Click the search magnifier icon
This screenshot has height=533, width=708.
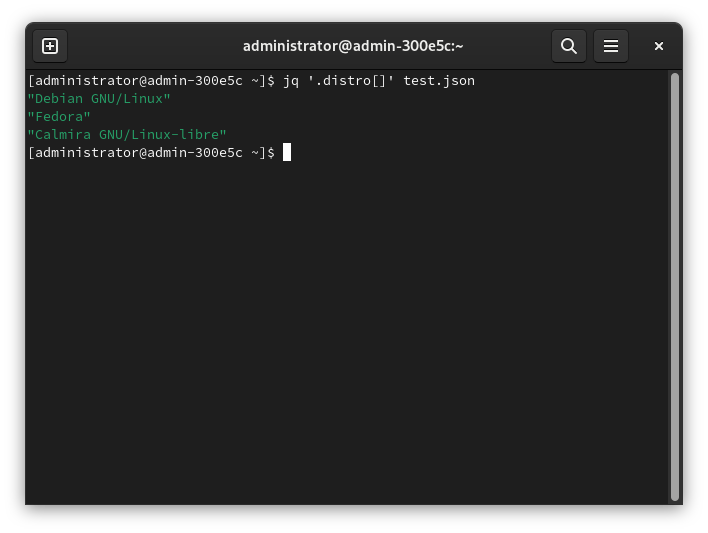click(x=568, y=46)
